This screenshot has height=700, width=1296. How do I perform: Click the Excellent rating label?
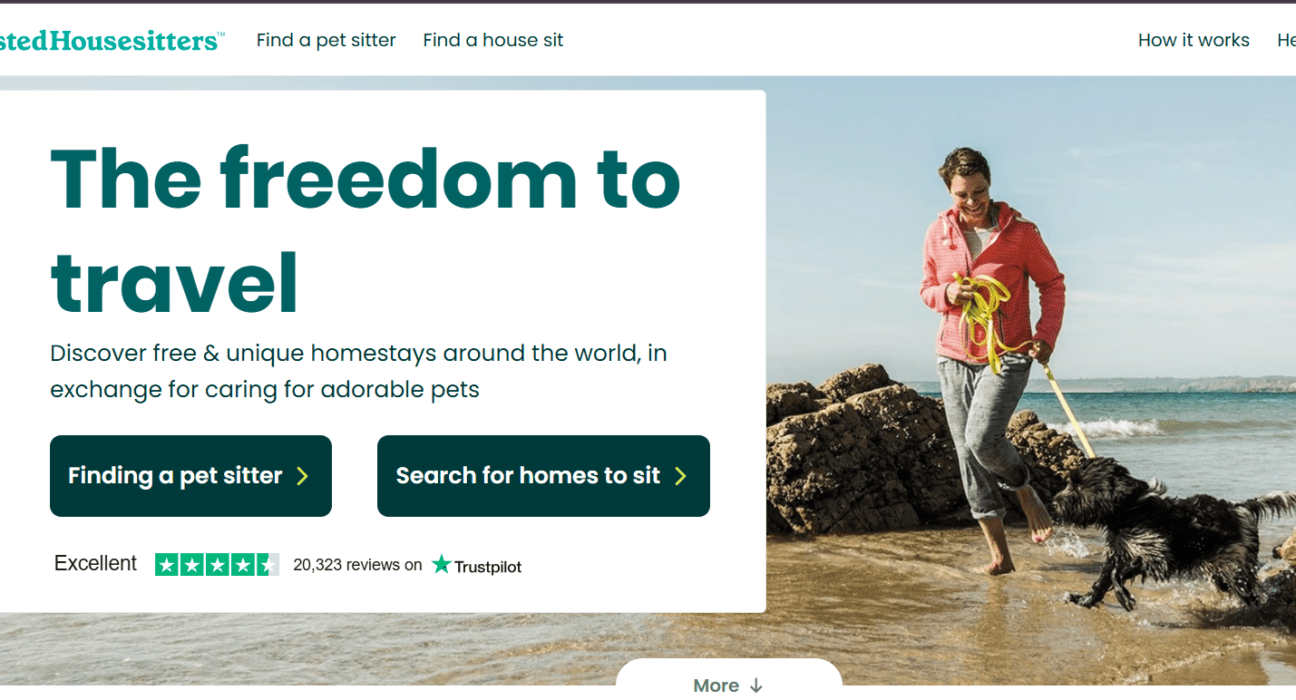pos(95,564)
